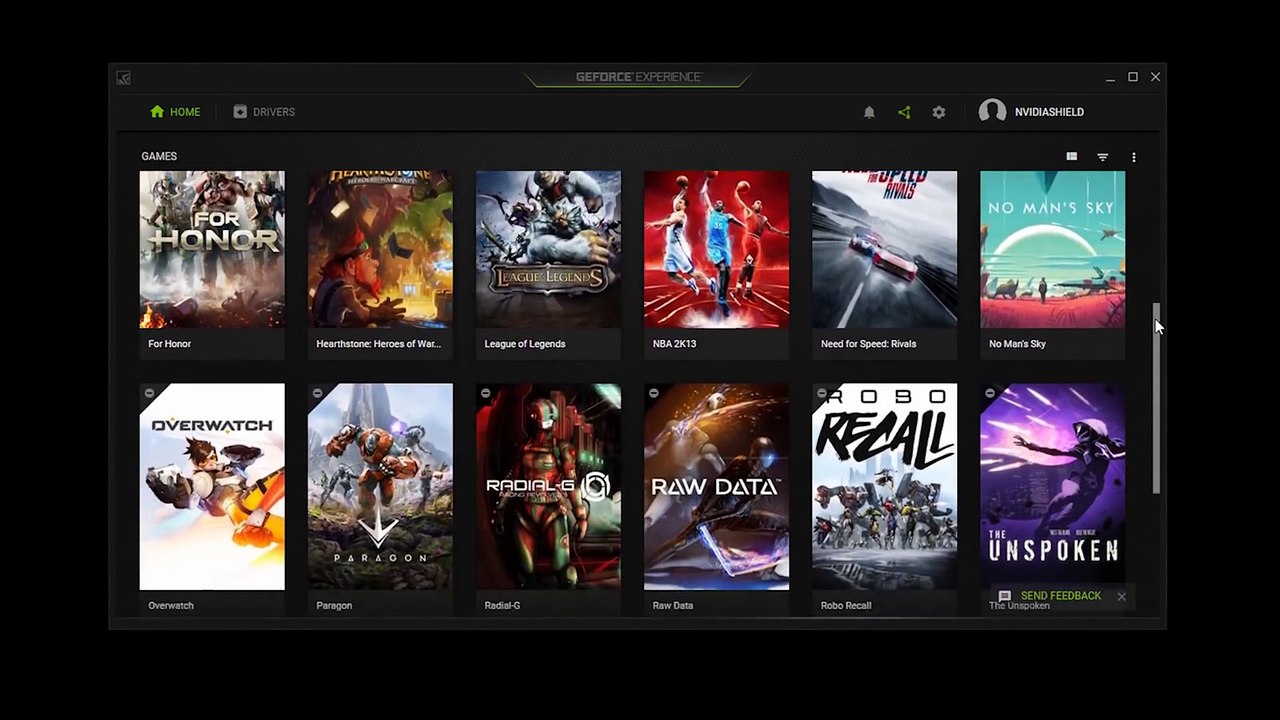Click the GeForce logo icon in title bar
This screenshot has height=720, width=1280.
(123, 77)
